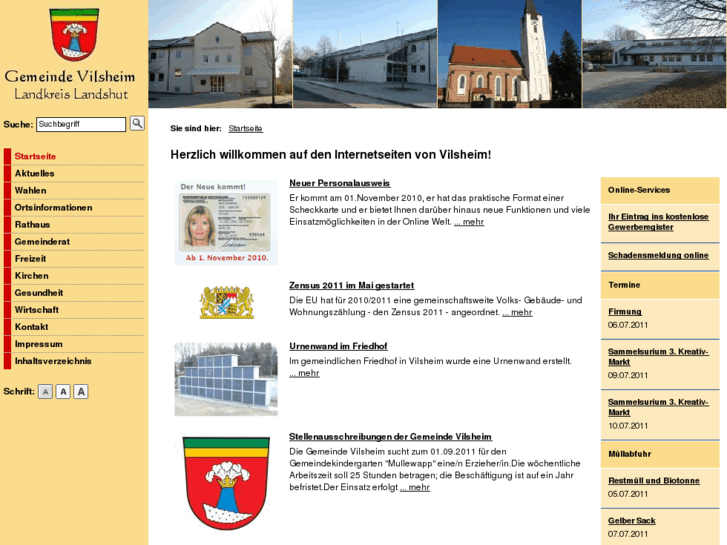727x545 pixels.
Task: Open Stellenausschreibungen der Gemeinde Vilsheim headline
Action: pyautogui.click(x=390, y=436)
